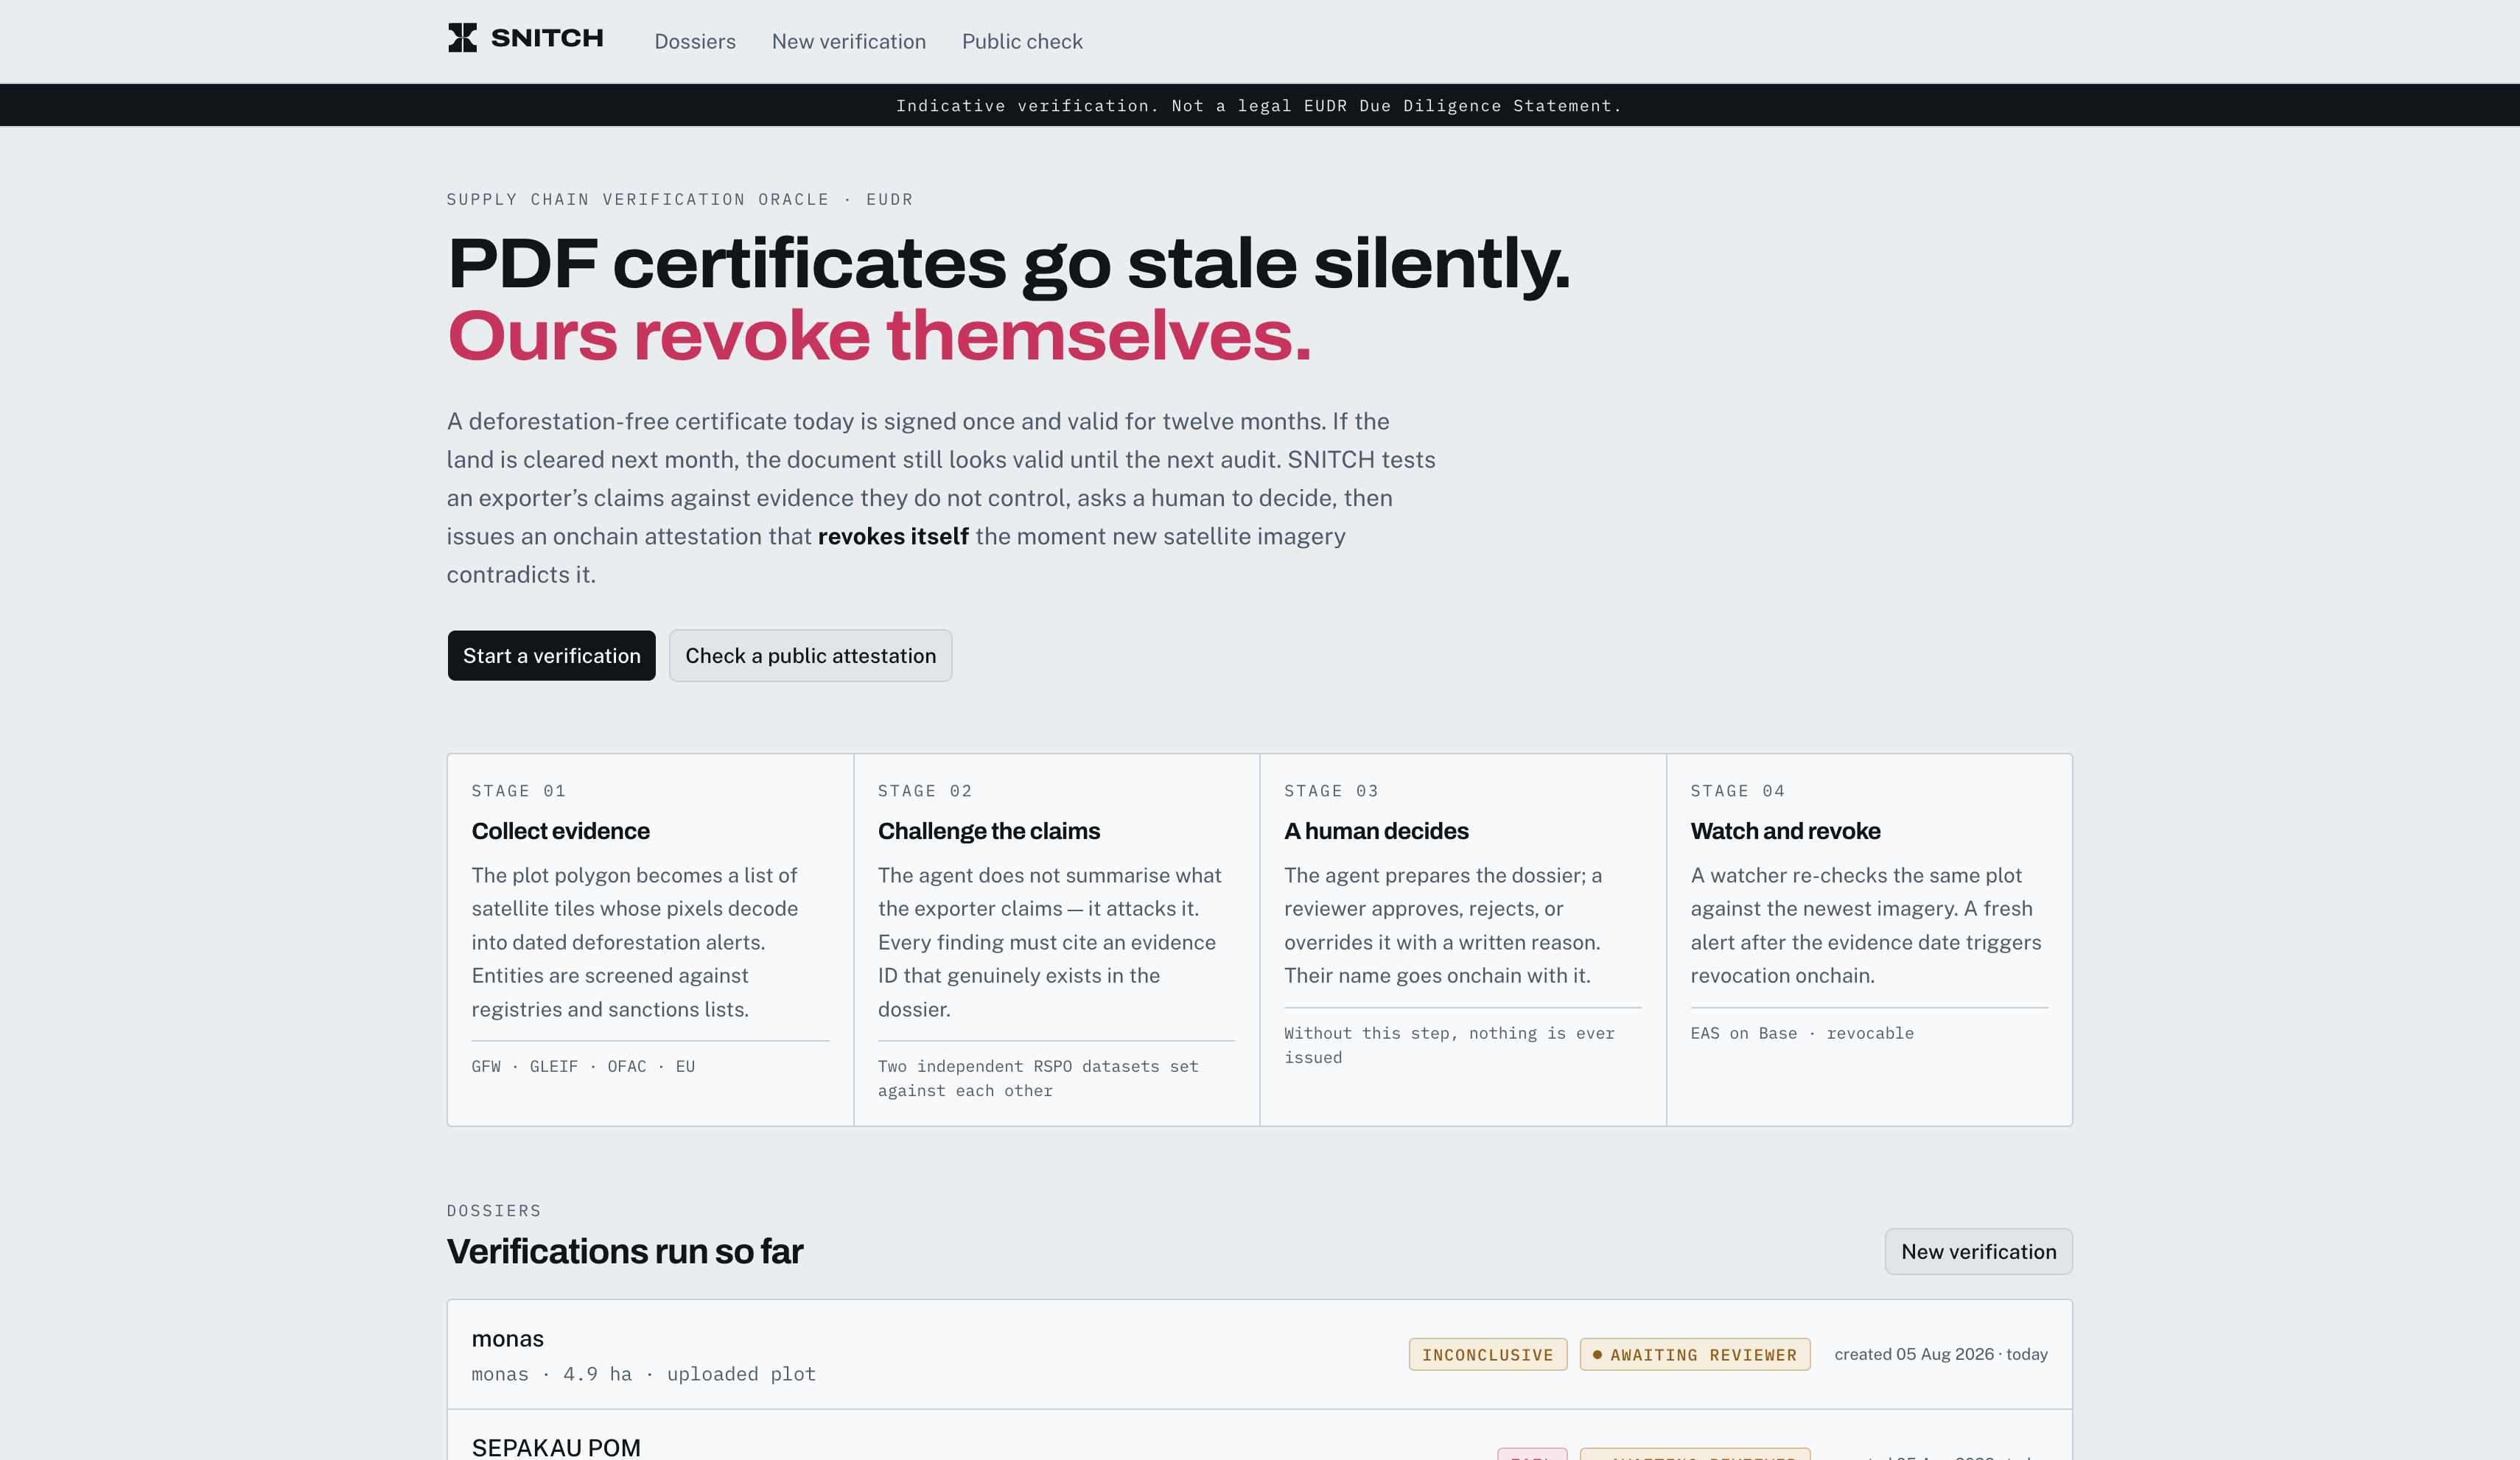
Task: Click "GFW · GLEIF · OFAC · EU" footnote
Action: point(583,1067)
